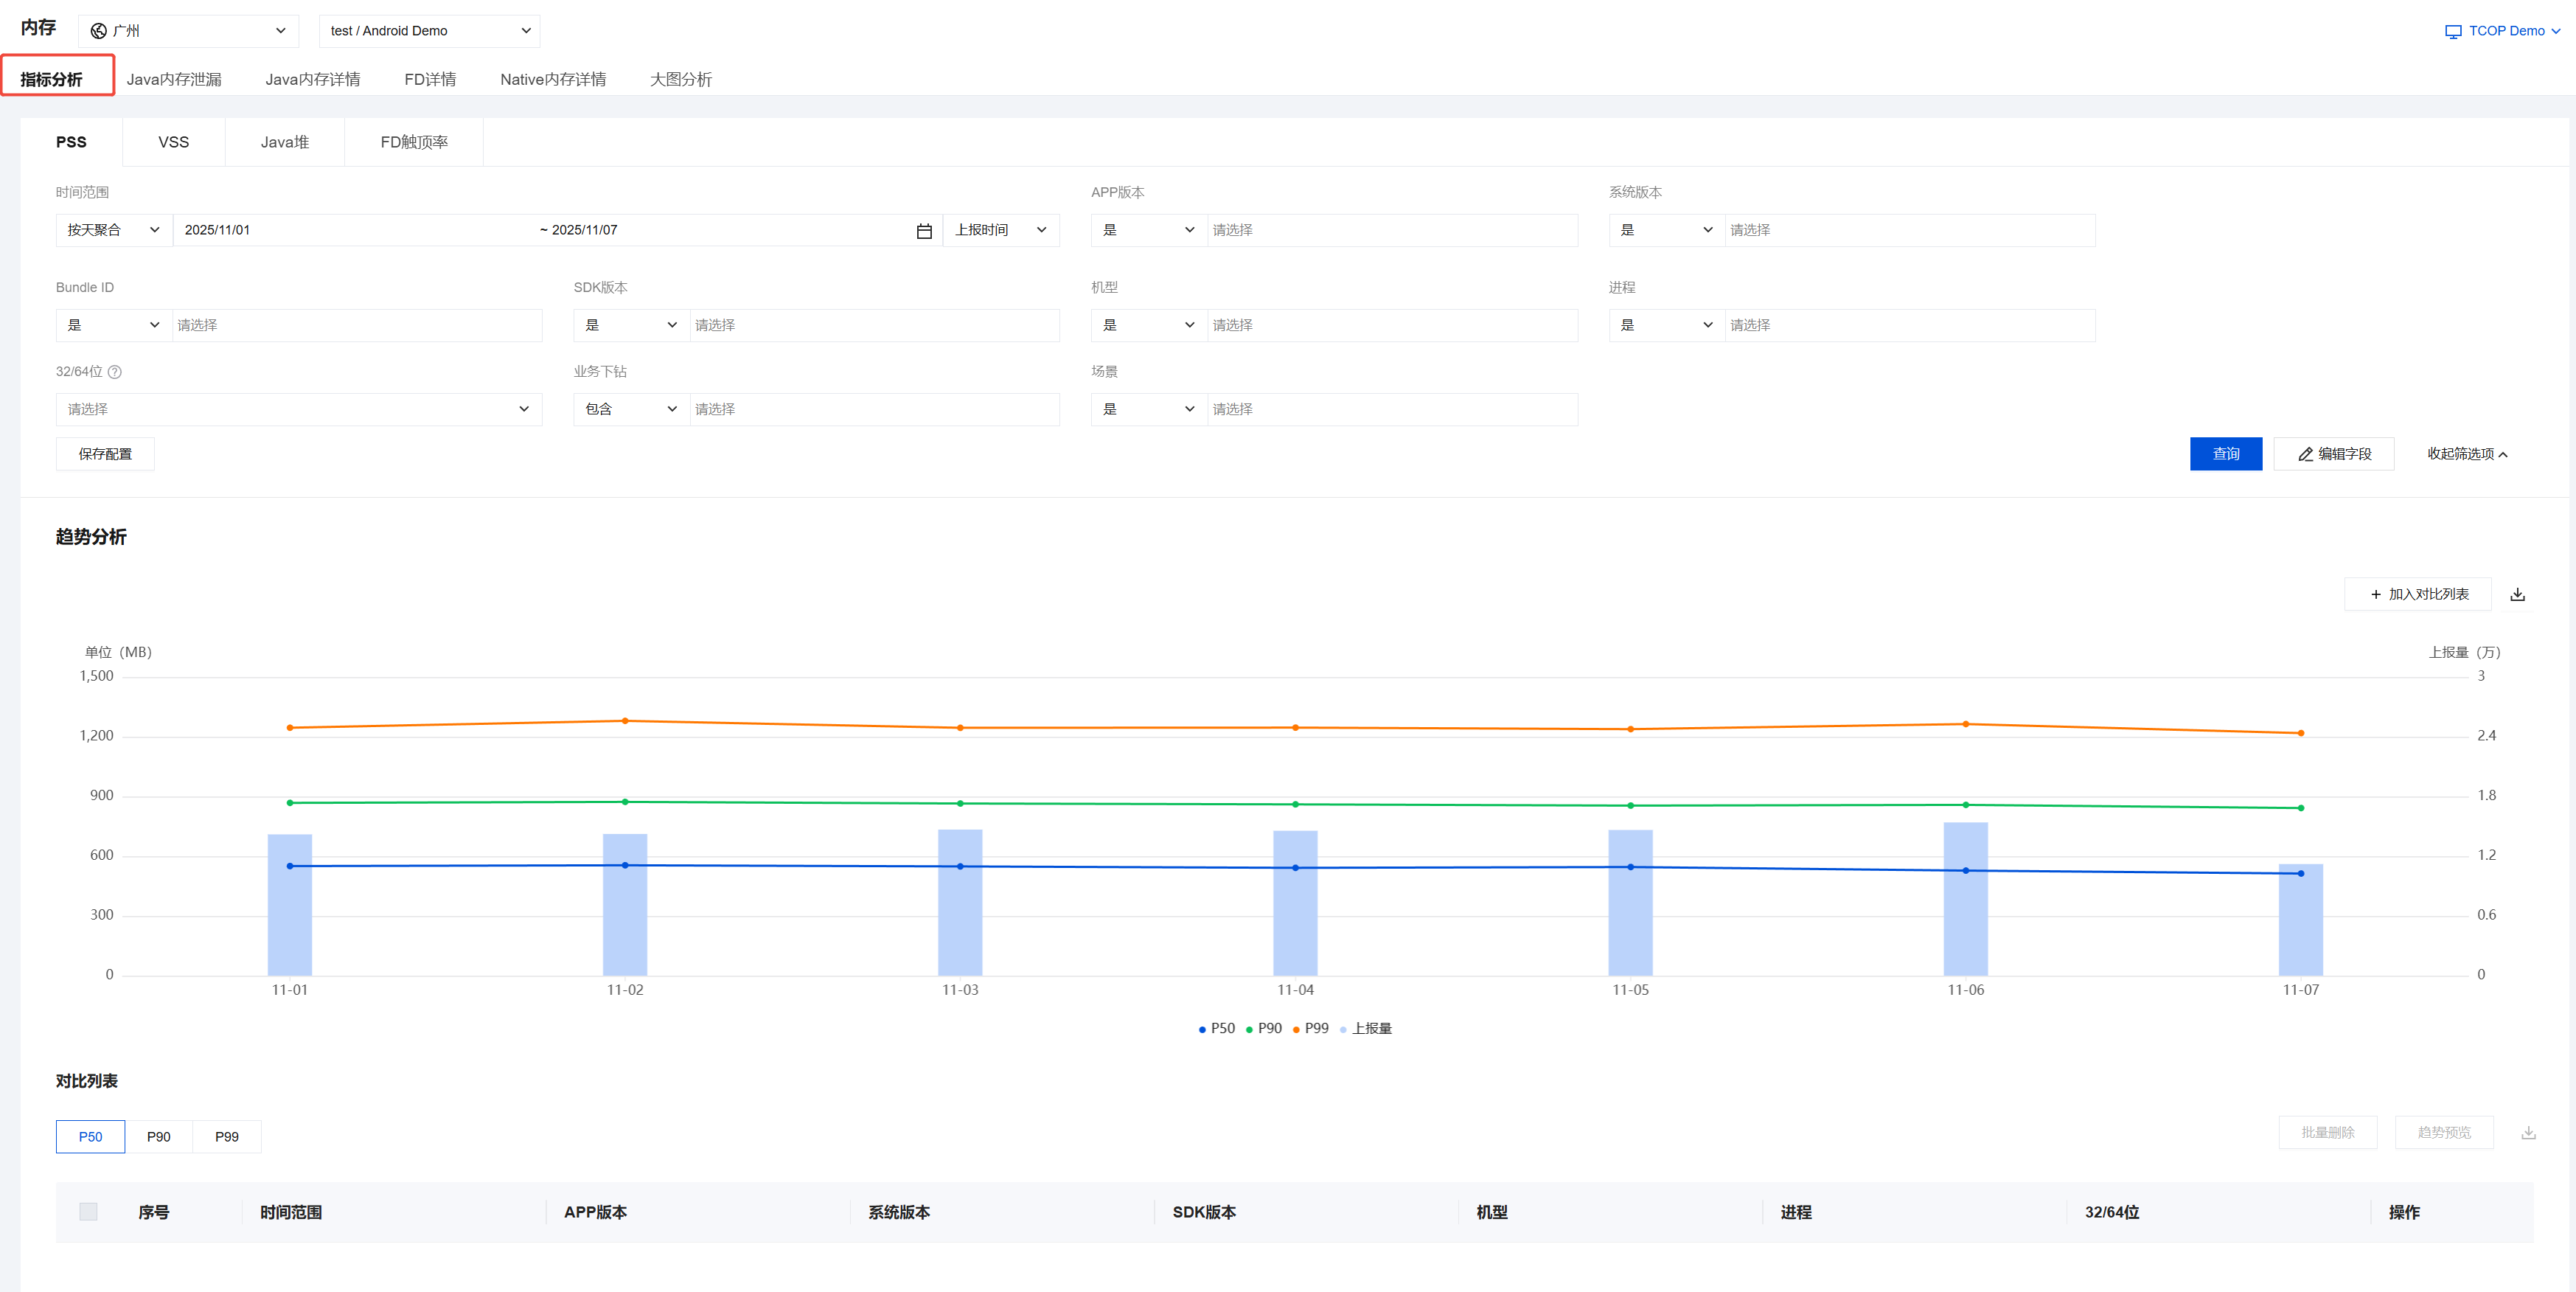Check the table header select-all checkbox

88,1212
